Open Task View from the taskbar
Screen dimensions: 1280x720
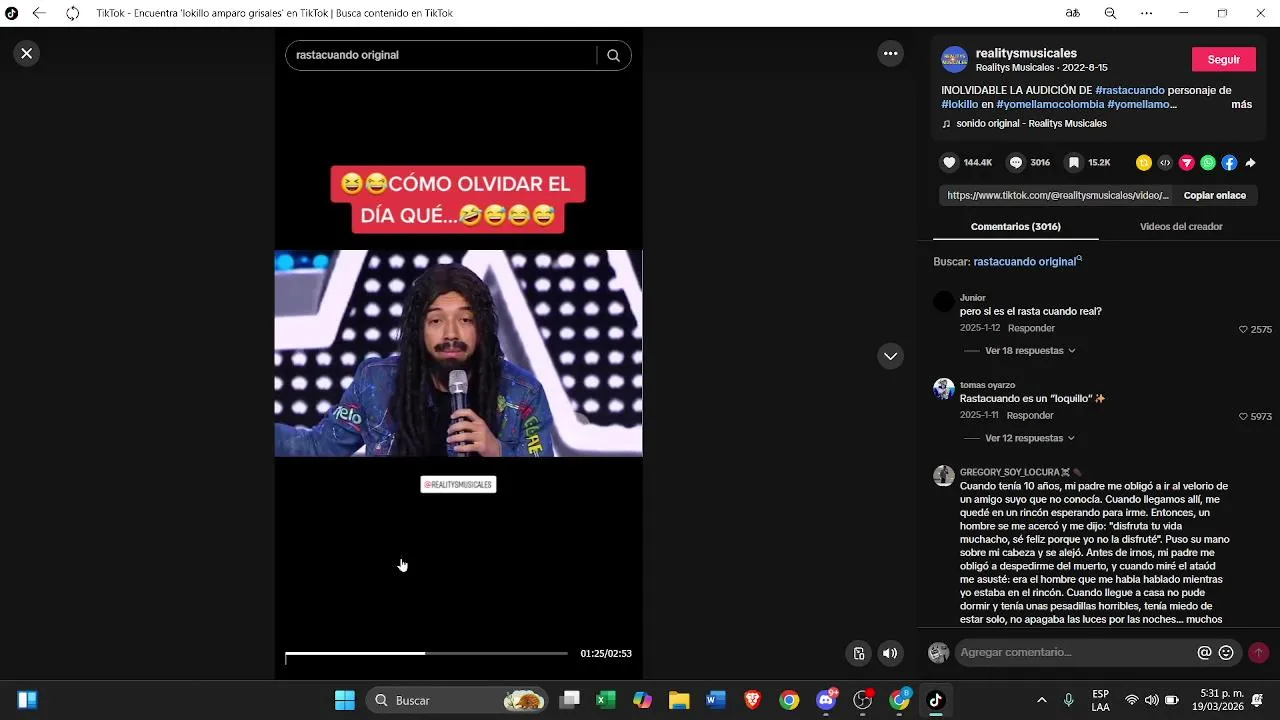pos(570,700)
